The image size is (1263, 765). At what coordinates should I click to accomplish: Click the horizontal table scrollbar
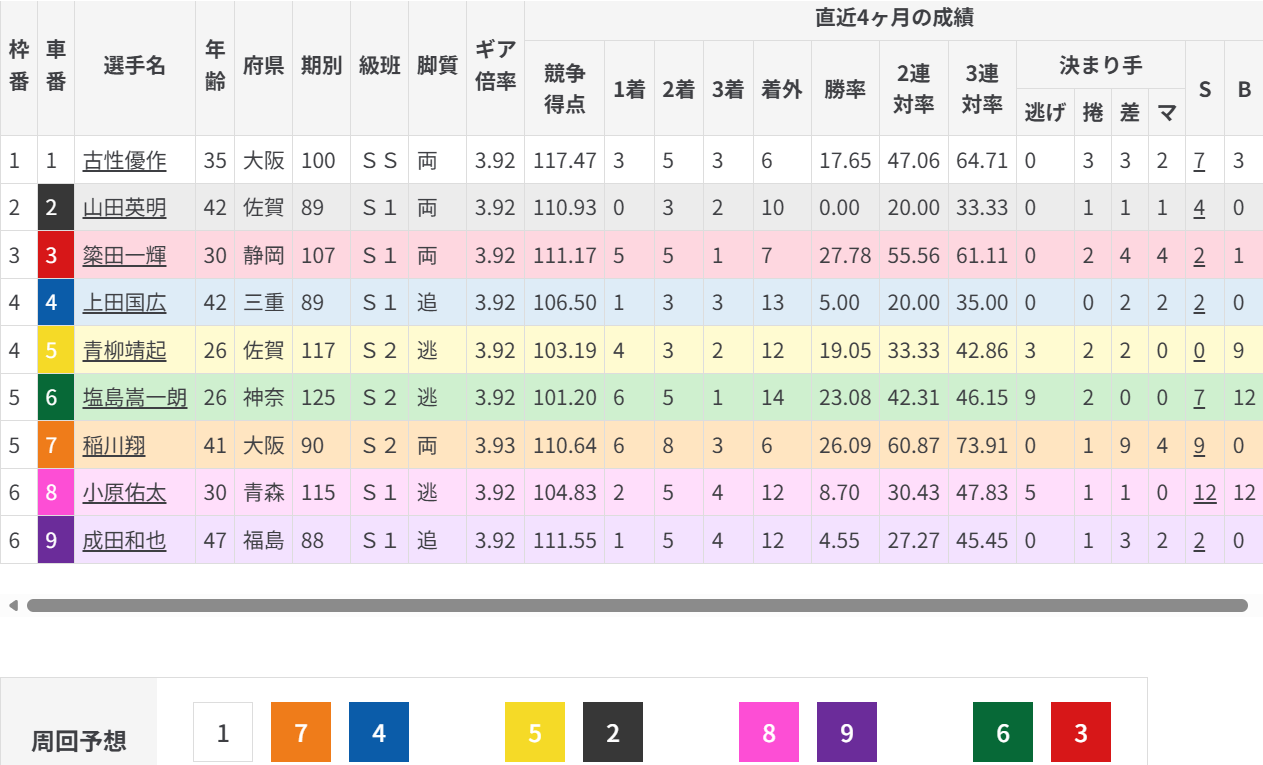tap(636, 605)
